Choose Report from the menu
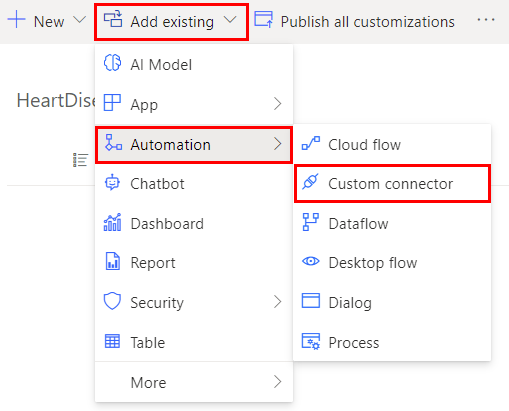Screen dimensions: 509x411 coord(194,263)
